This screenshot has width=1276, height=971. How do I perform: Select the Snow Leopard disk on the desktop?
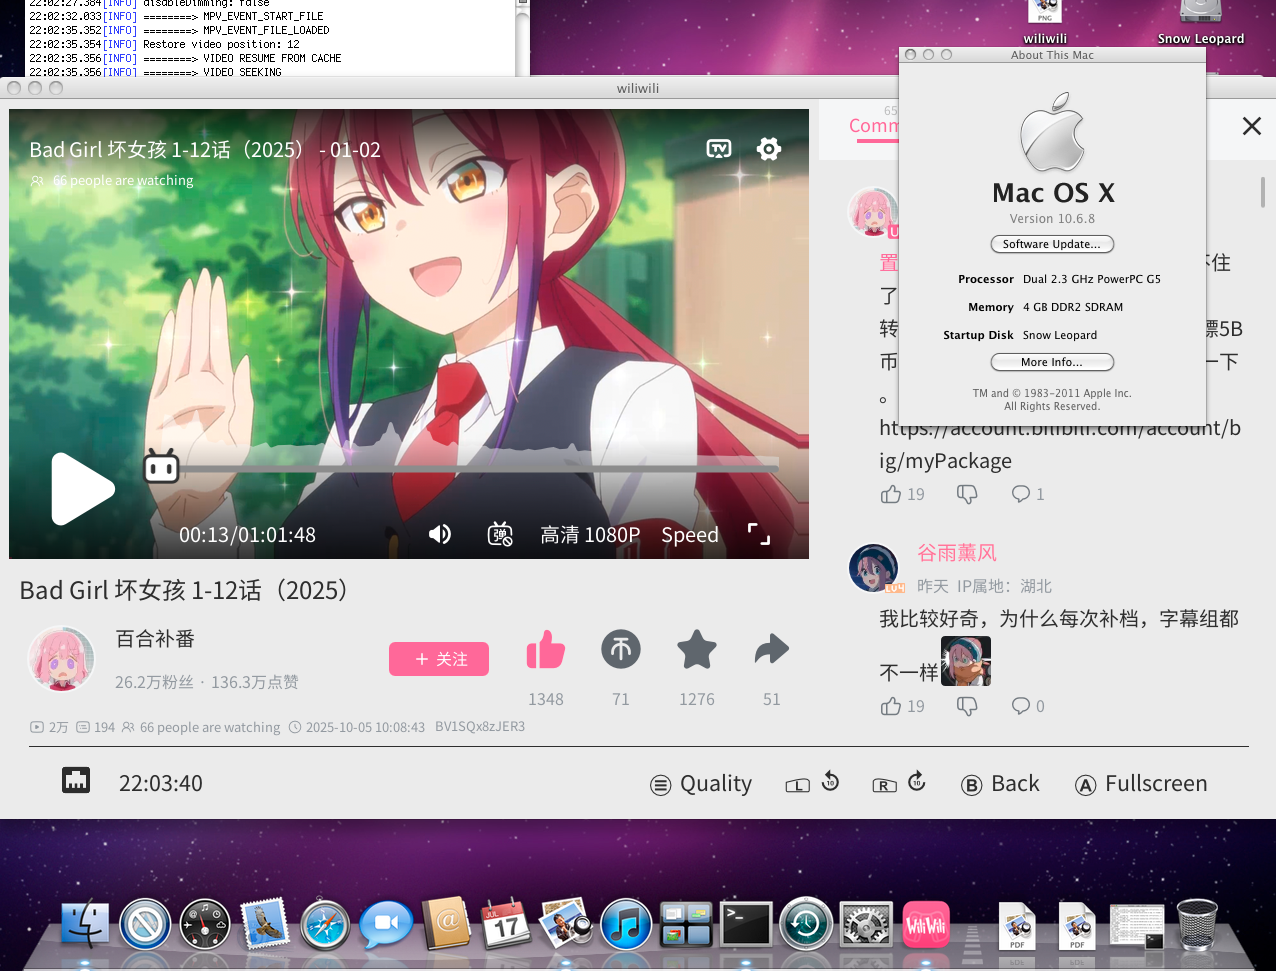click(1200, 23)
